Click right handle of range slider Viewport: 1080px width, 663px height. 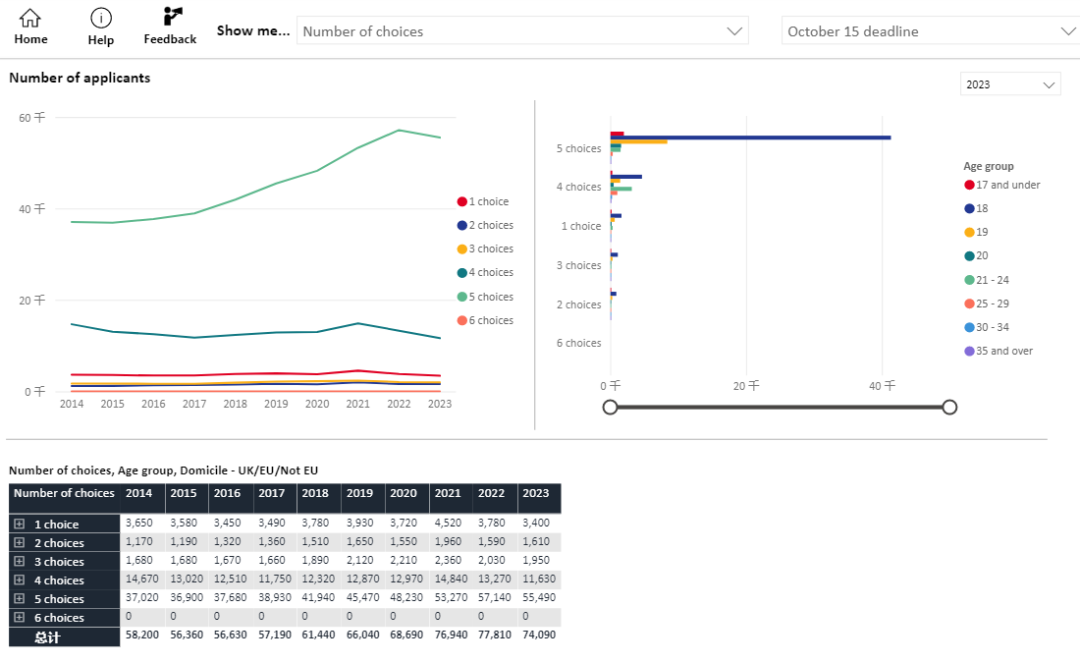pyautogui.click(x=950, y=407)
